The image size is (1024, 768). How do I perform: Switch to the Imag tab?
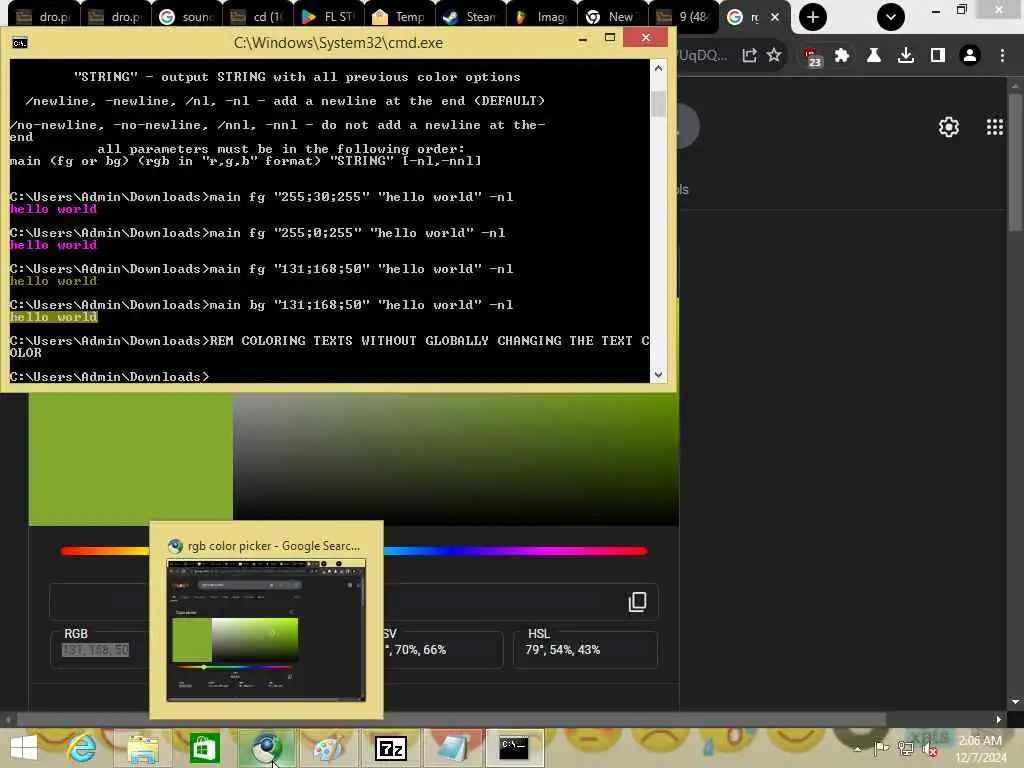pyautogui.click(x=541, y=17)
